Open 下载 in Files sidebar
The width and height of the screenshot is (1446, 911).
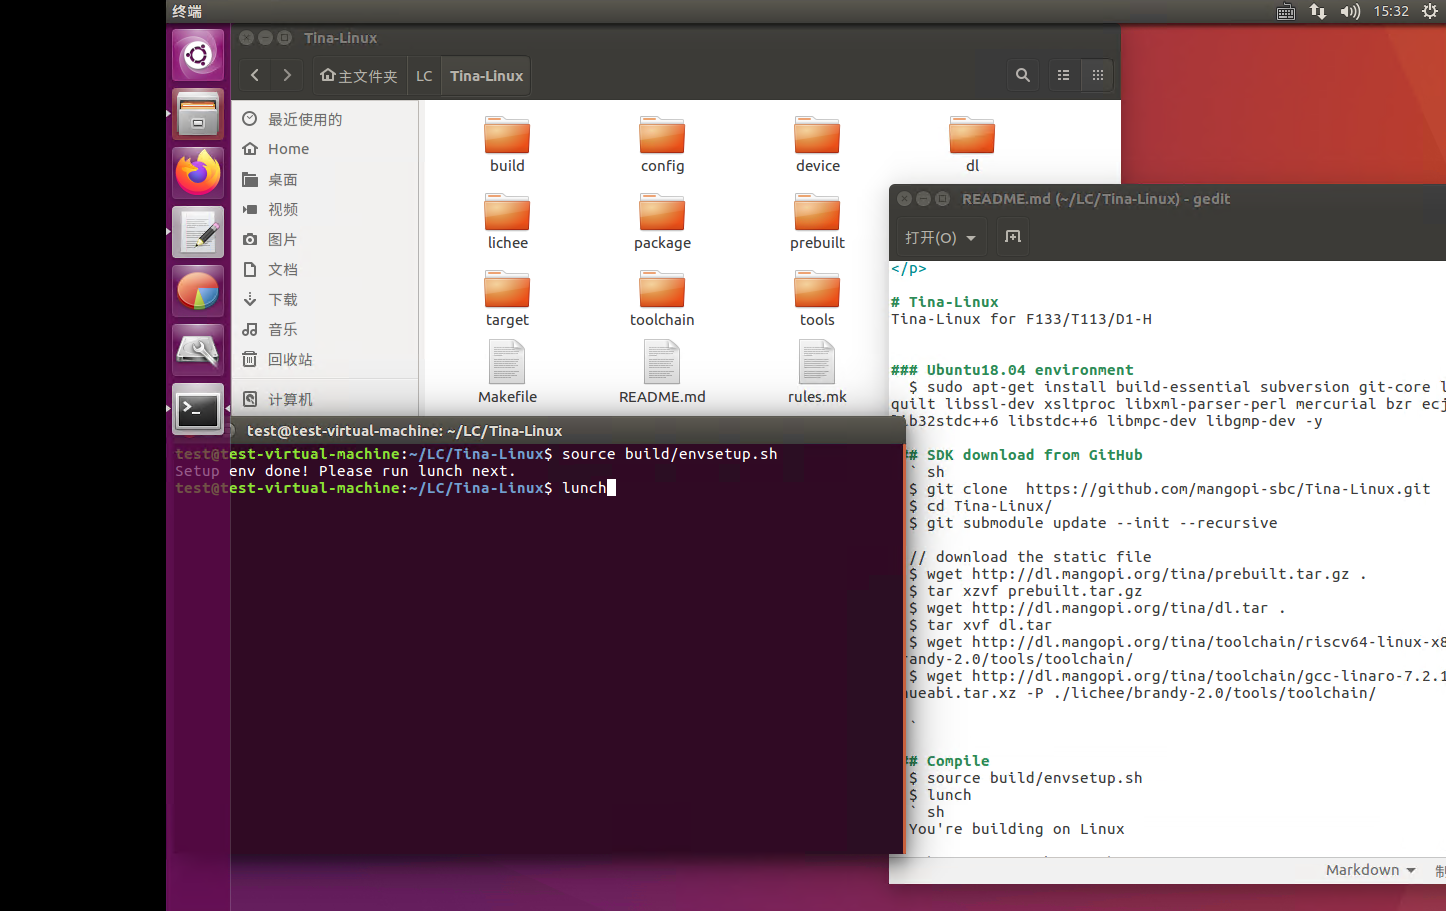325,299
